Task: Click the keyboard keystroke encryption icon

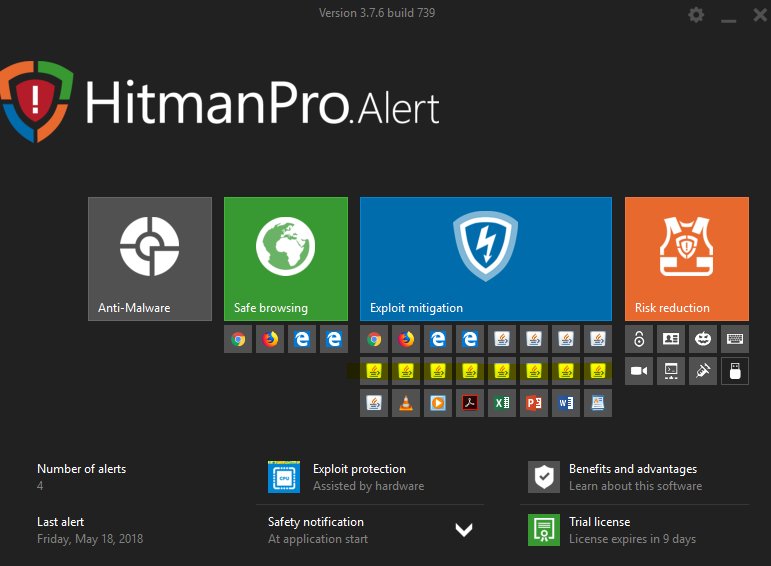Action: (735, 339)
